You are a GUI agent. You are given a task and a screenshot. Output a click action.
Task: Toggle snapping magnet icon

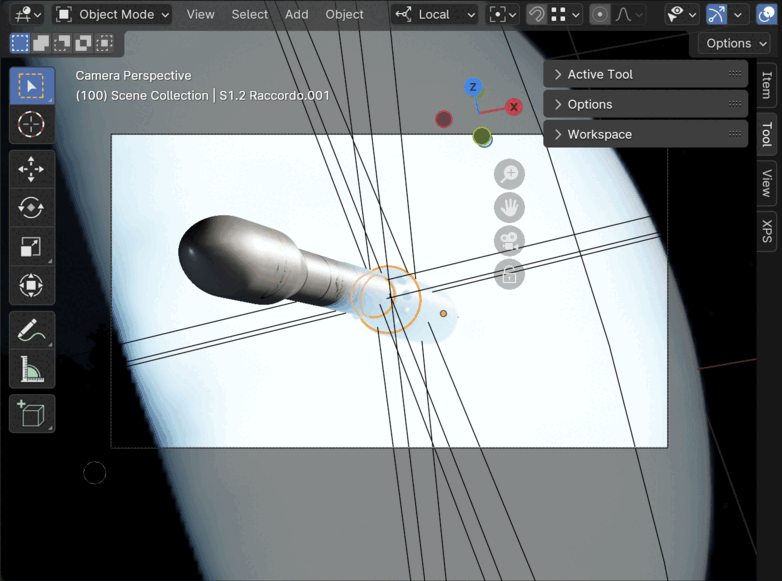(537, 14)
